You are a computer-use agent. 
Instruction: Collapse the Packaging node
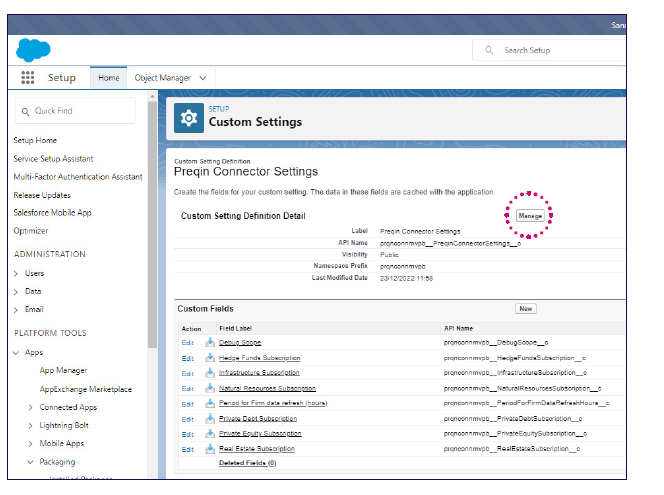pos(30,462)
